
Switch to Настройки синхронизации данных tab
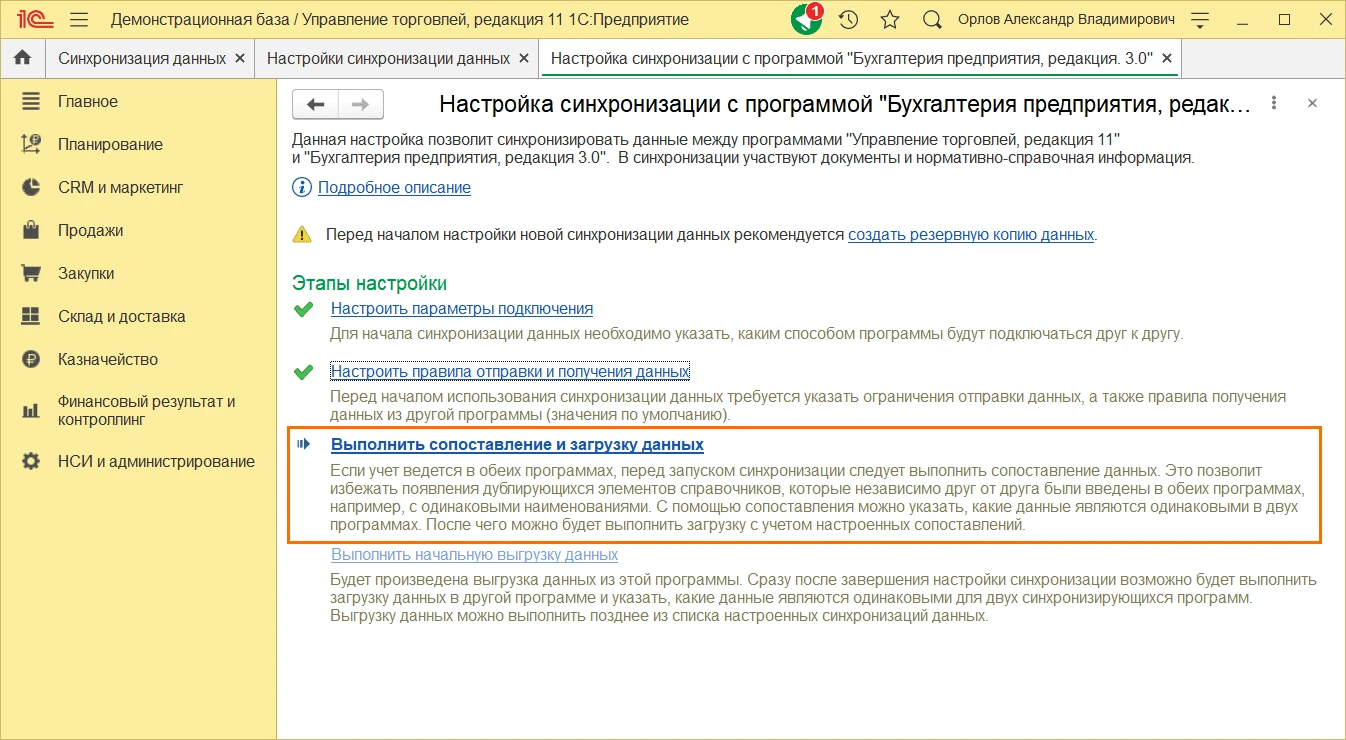388,58
